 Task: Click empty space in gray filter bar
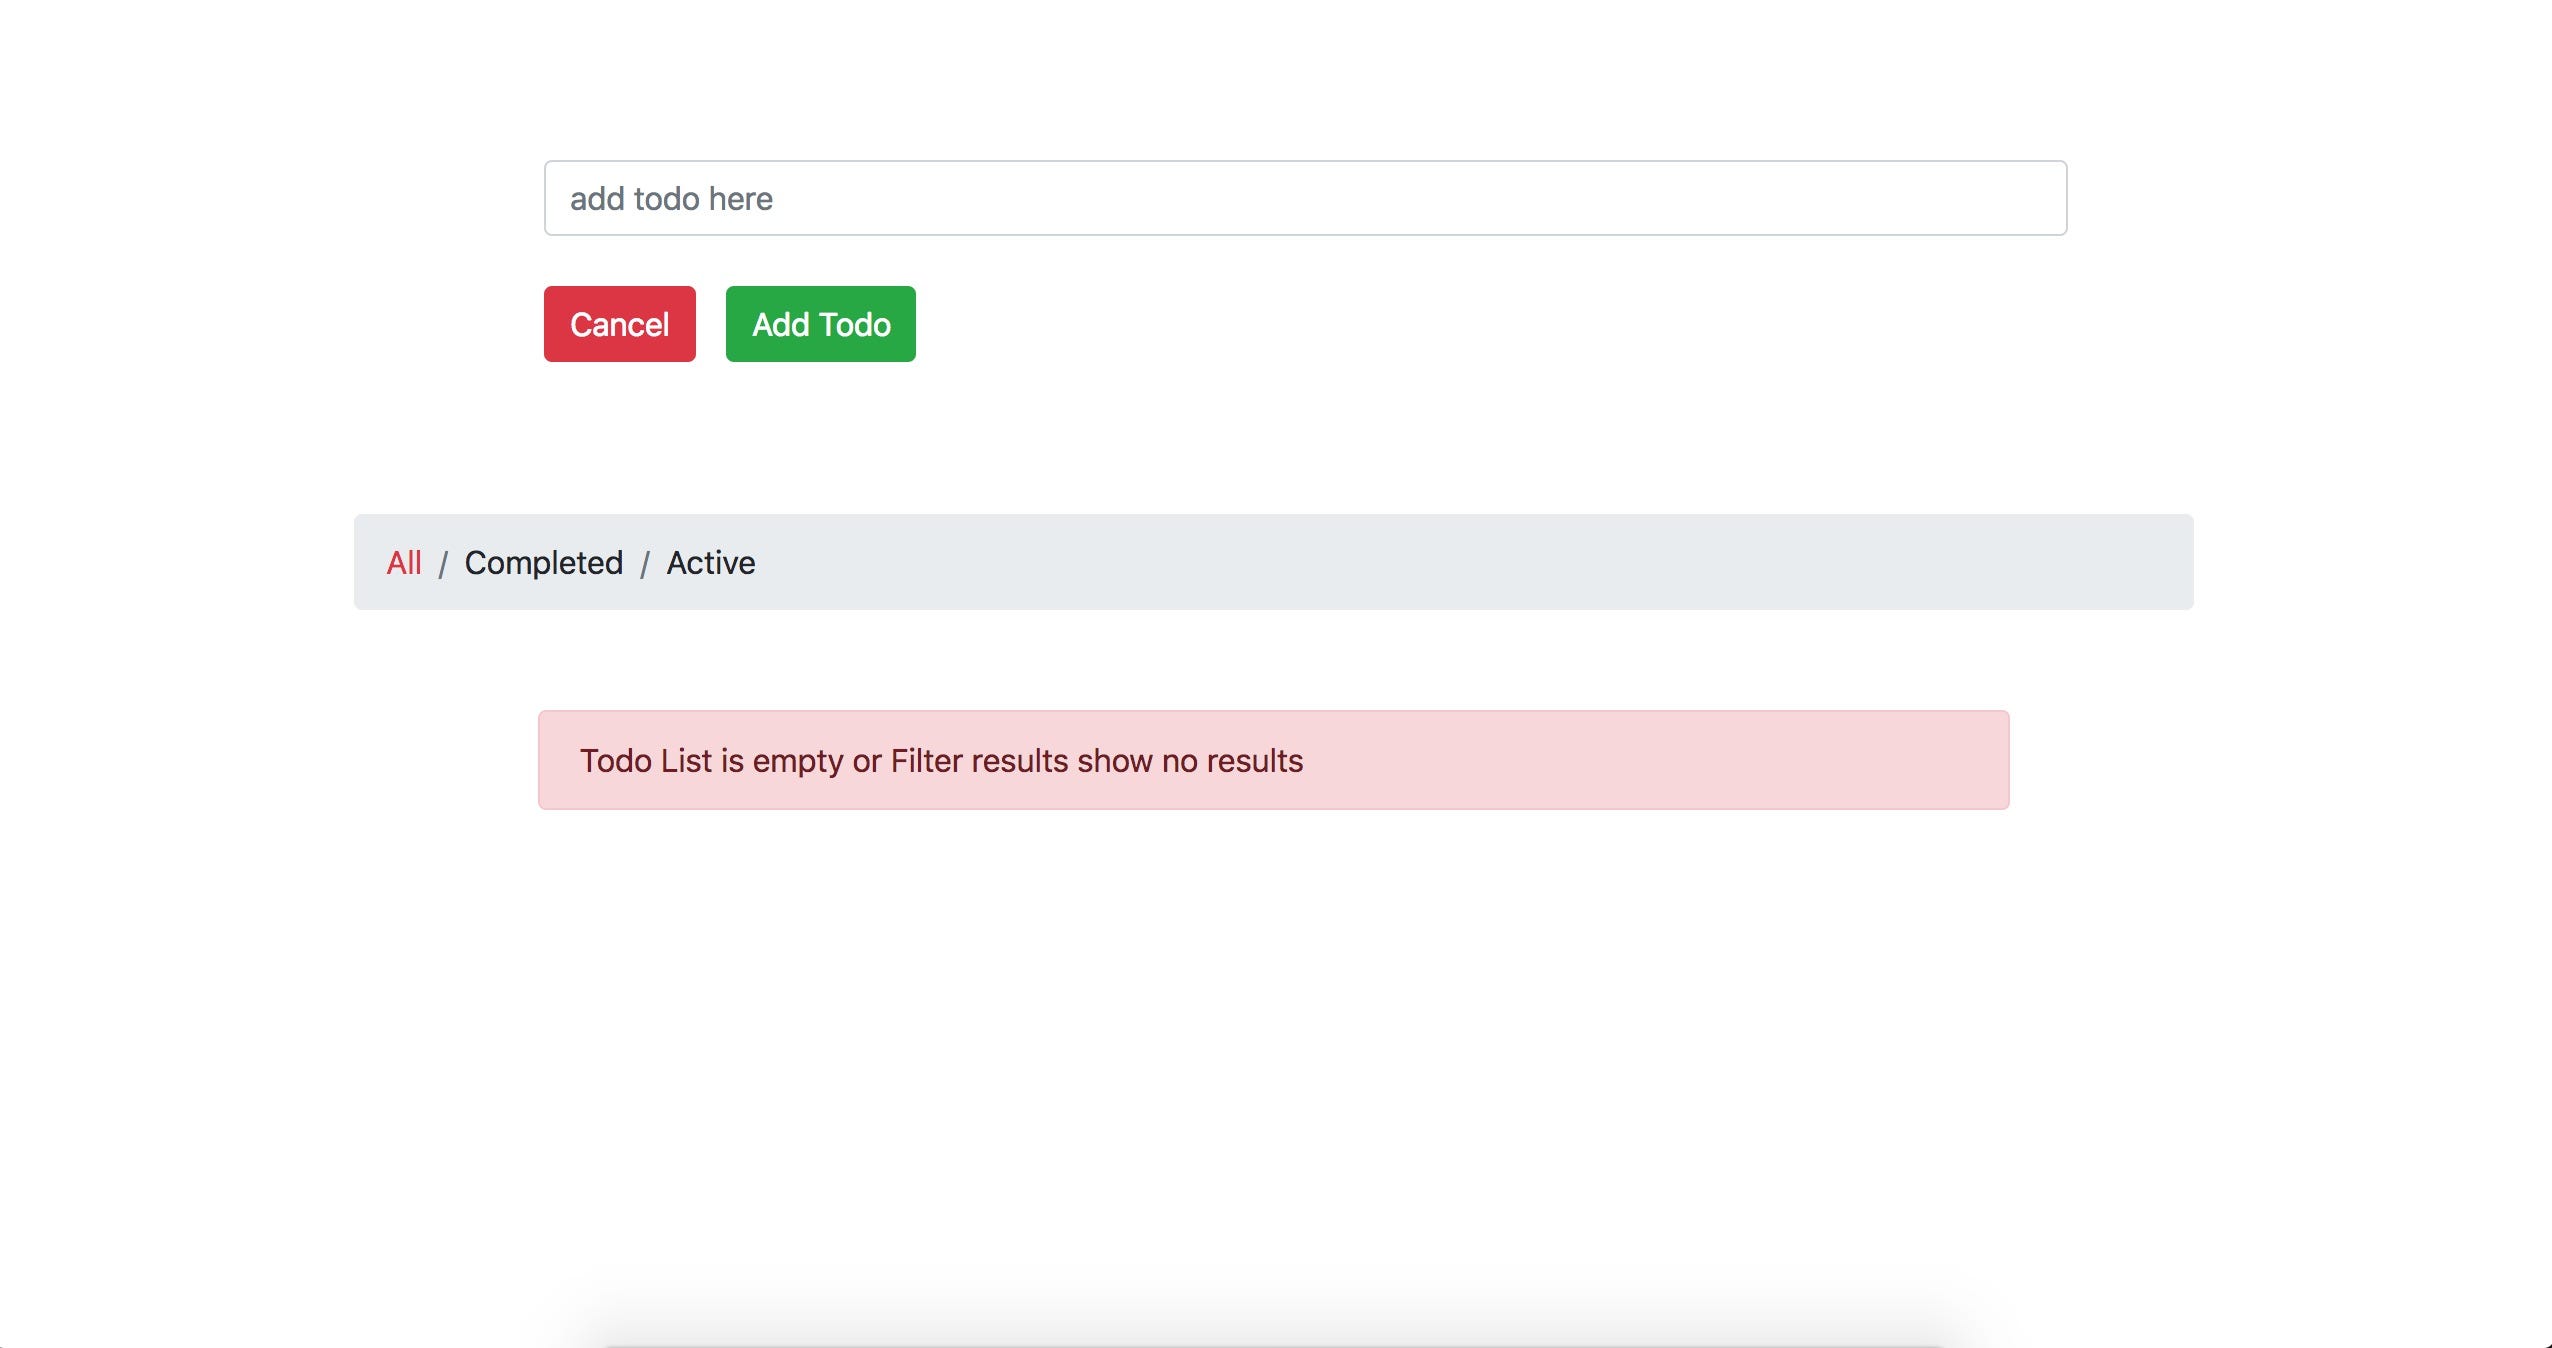[1500, 562]
